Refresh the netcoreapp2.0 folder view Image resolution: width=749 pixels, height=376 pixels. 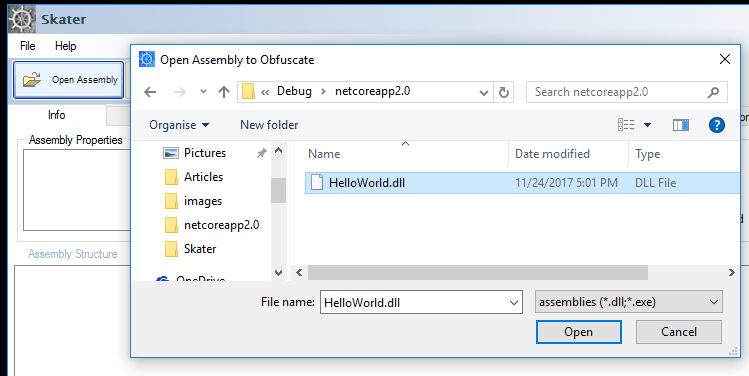tap(503, 92)
